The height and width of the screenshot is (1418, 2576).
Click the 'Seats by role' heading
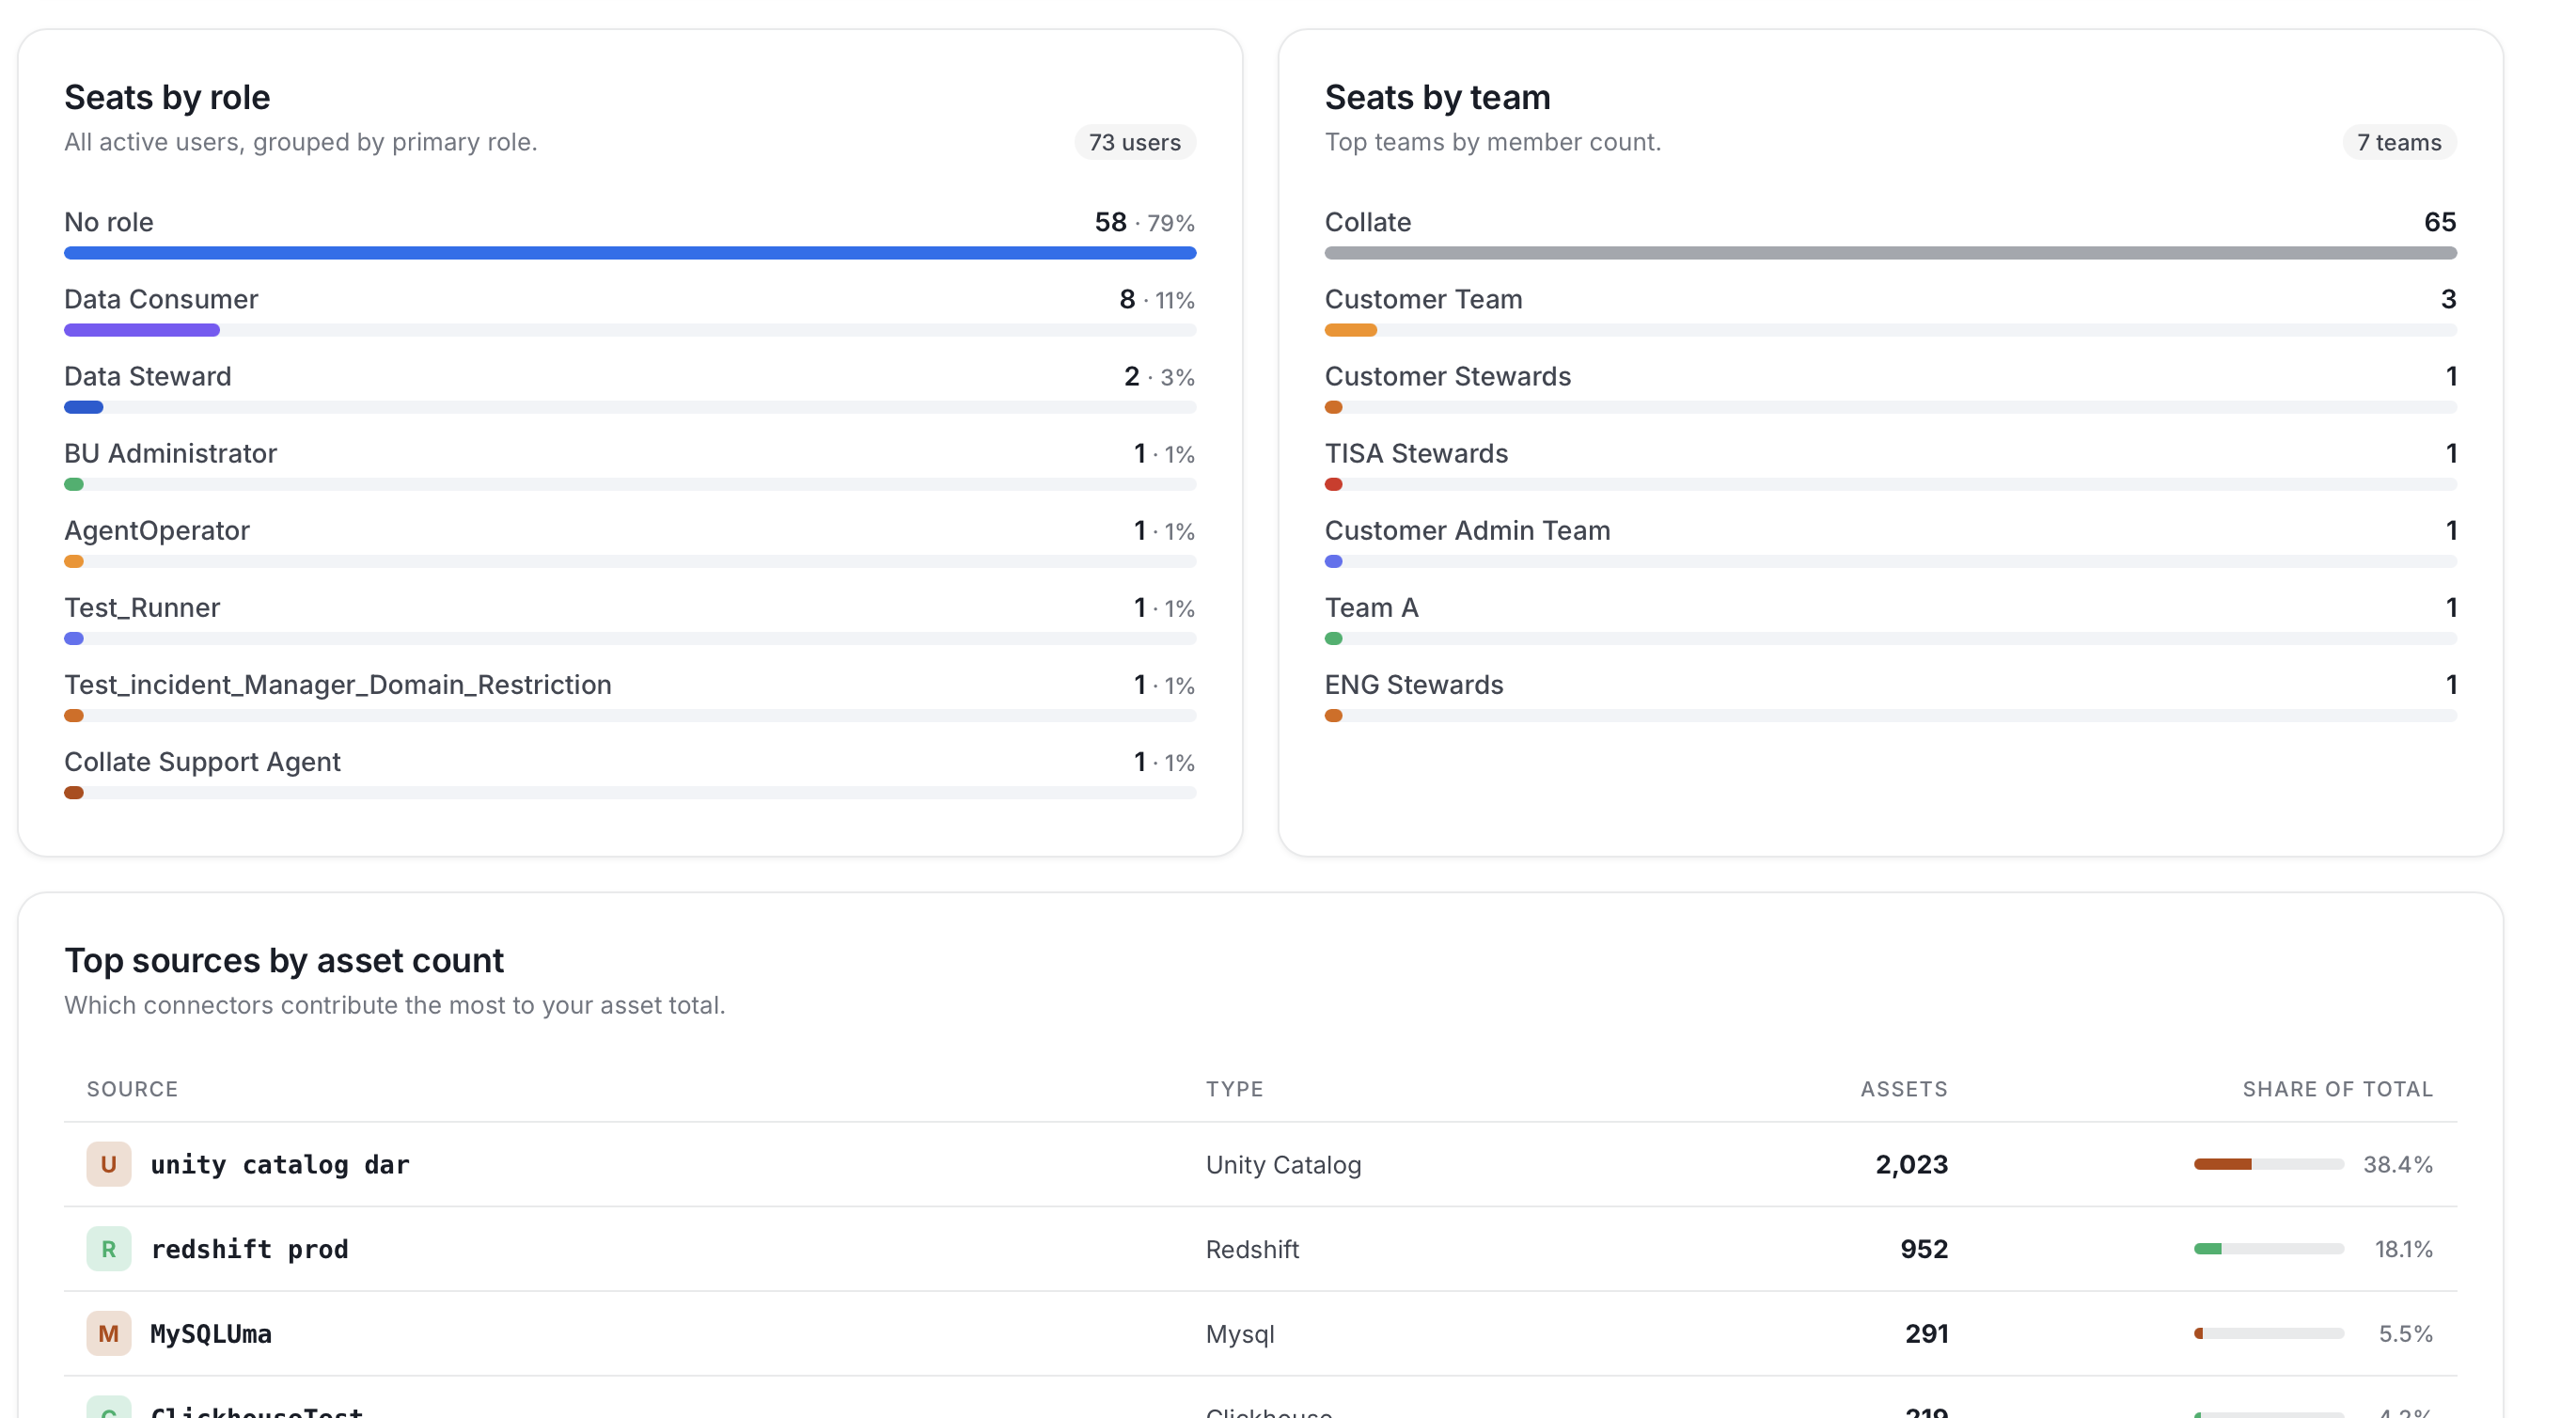click(x=167, y=97)
